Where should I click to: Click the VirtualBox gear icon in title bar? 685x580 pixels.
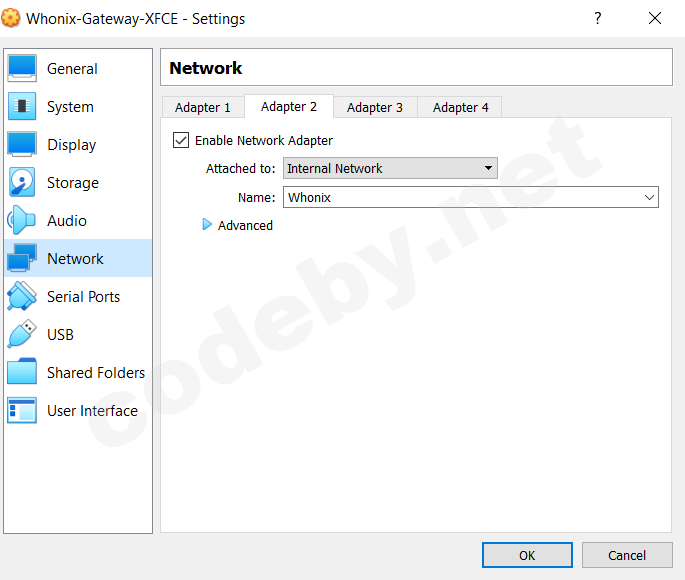click(10, 18)
